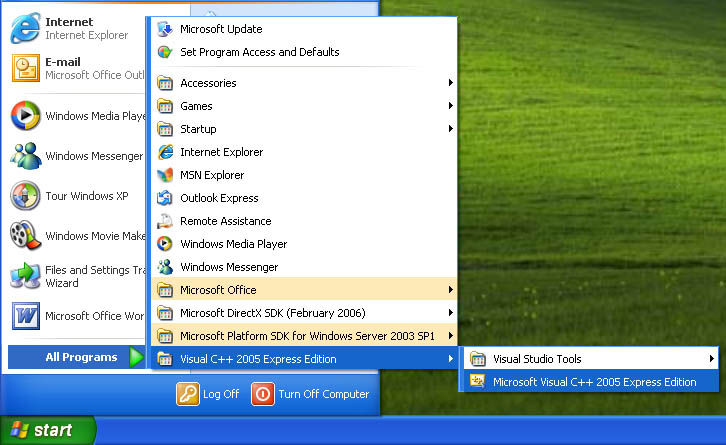Click the Turn Off Computer label
This screenshot has height=445, width=726.
click(324, 394)
